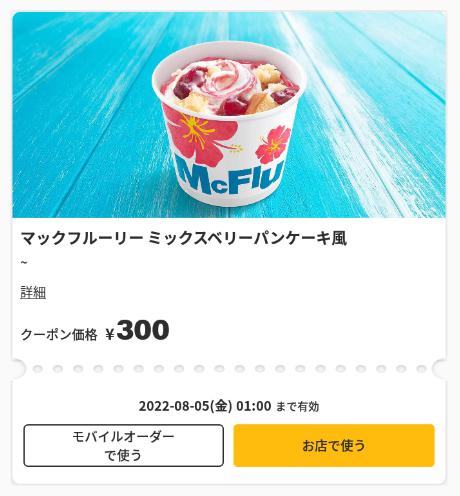Screen dimensions: 460x496
Task: Click the McFlurry cup product photo
Action: point(229,124)
